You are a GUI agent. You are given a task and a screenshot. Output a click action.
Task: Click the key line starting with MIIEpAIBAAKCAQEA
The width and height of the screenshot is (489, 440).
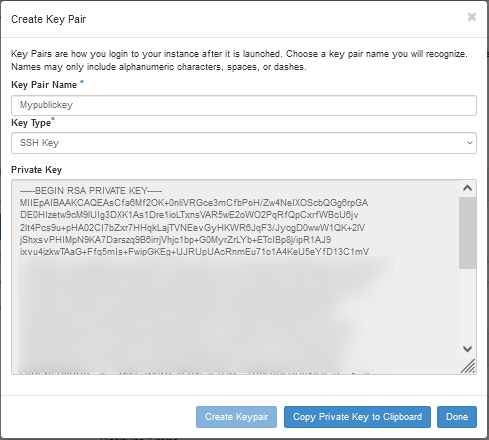[x=194, y=203]
